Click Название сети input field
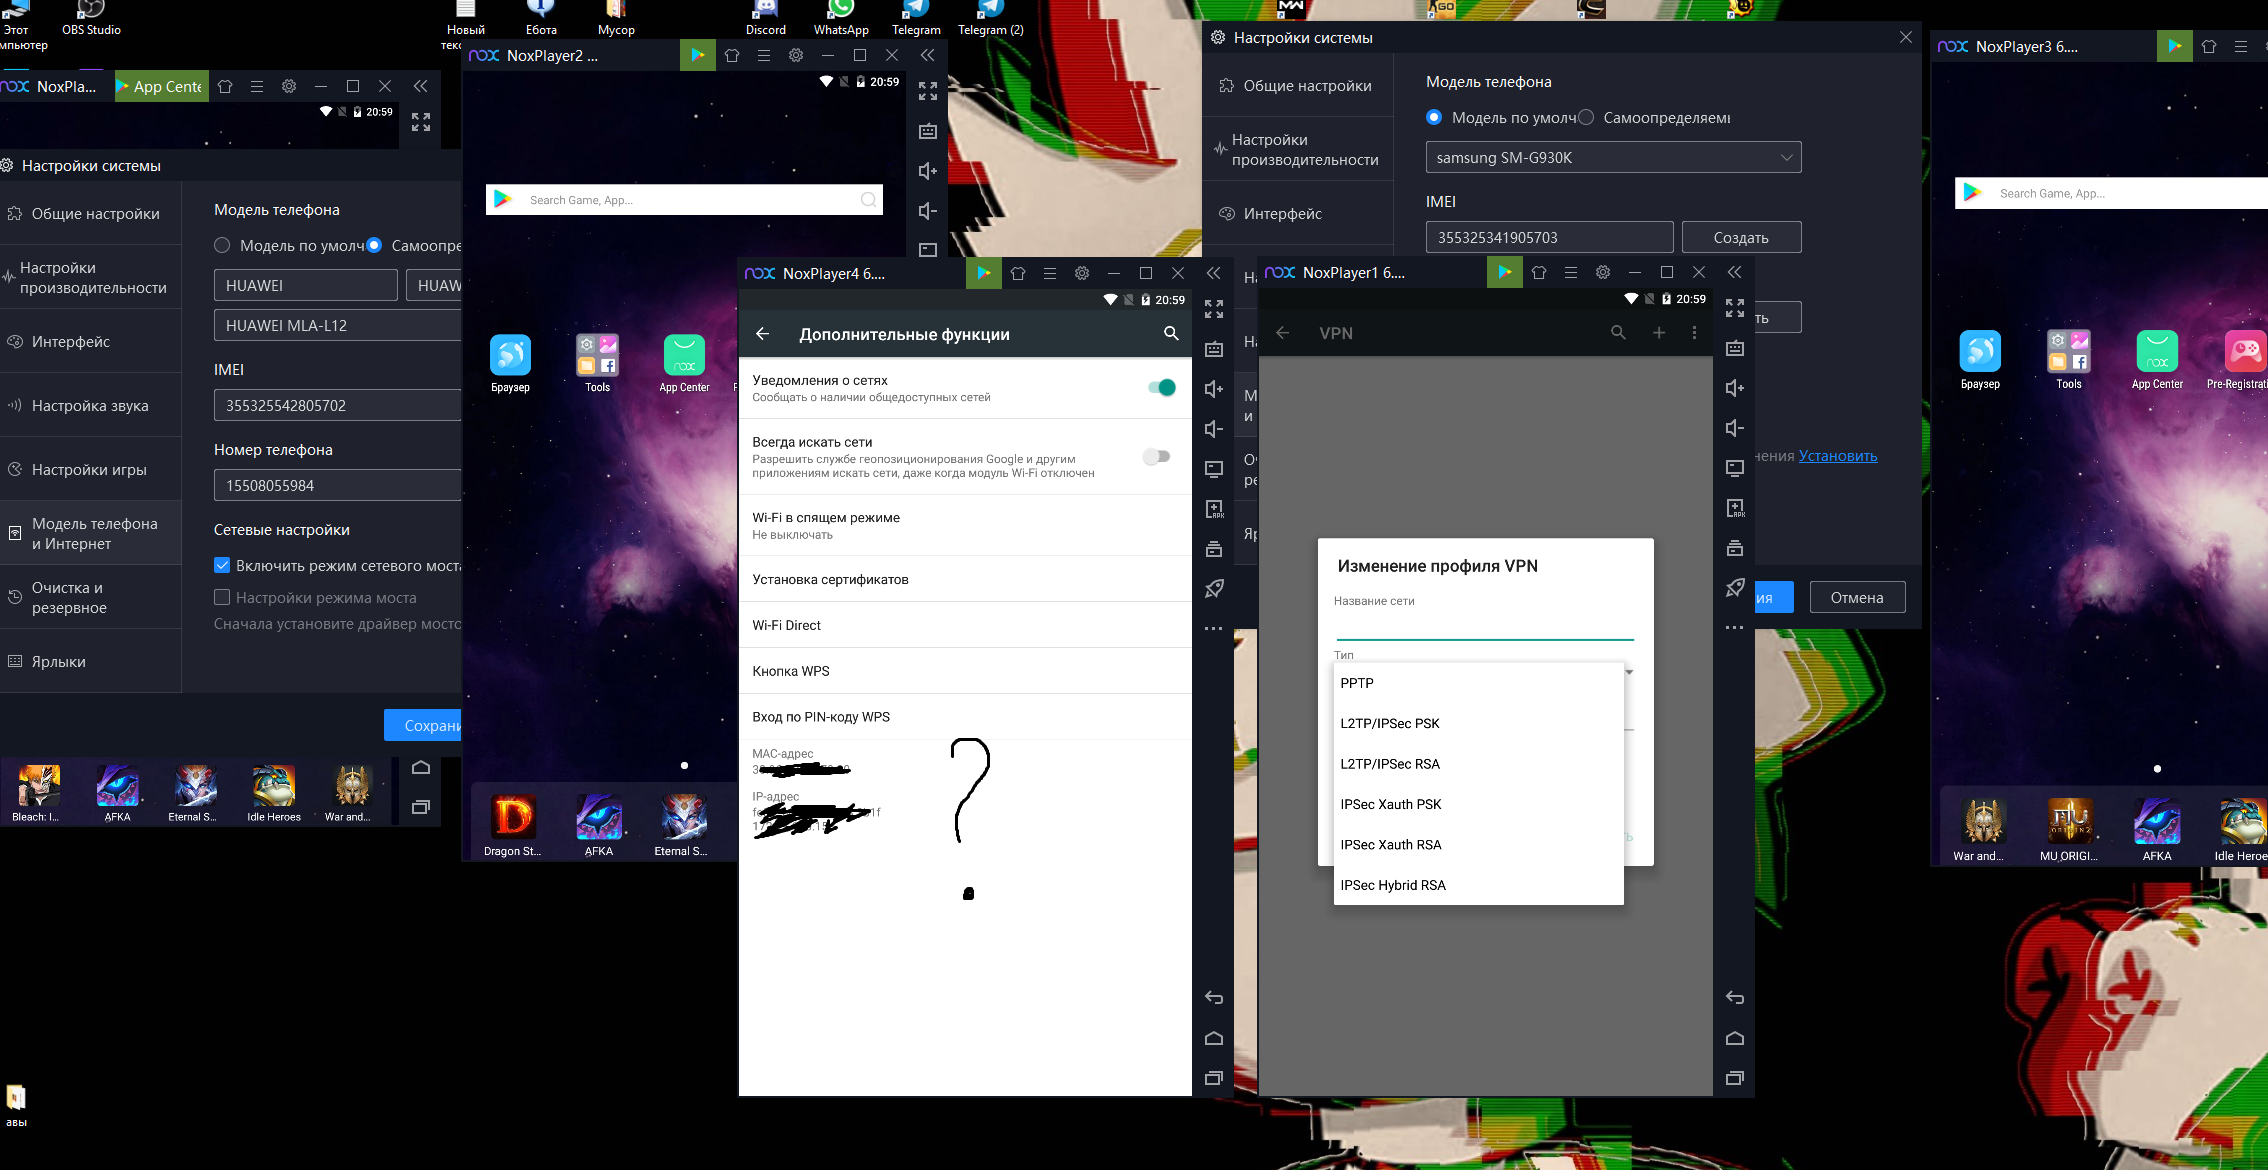 point(1485,626)
